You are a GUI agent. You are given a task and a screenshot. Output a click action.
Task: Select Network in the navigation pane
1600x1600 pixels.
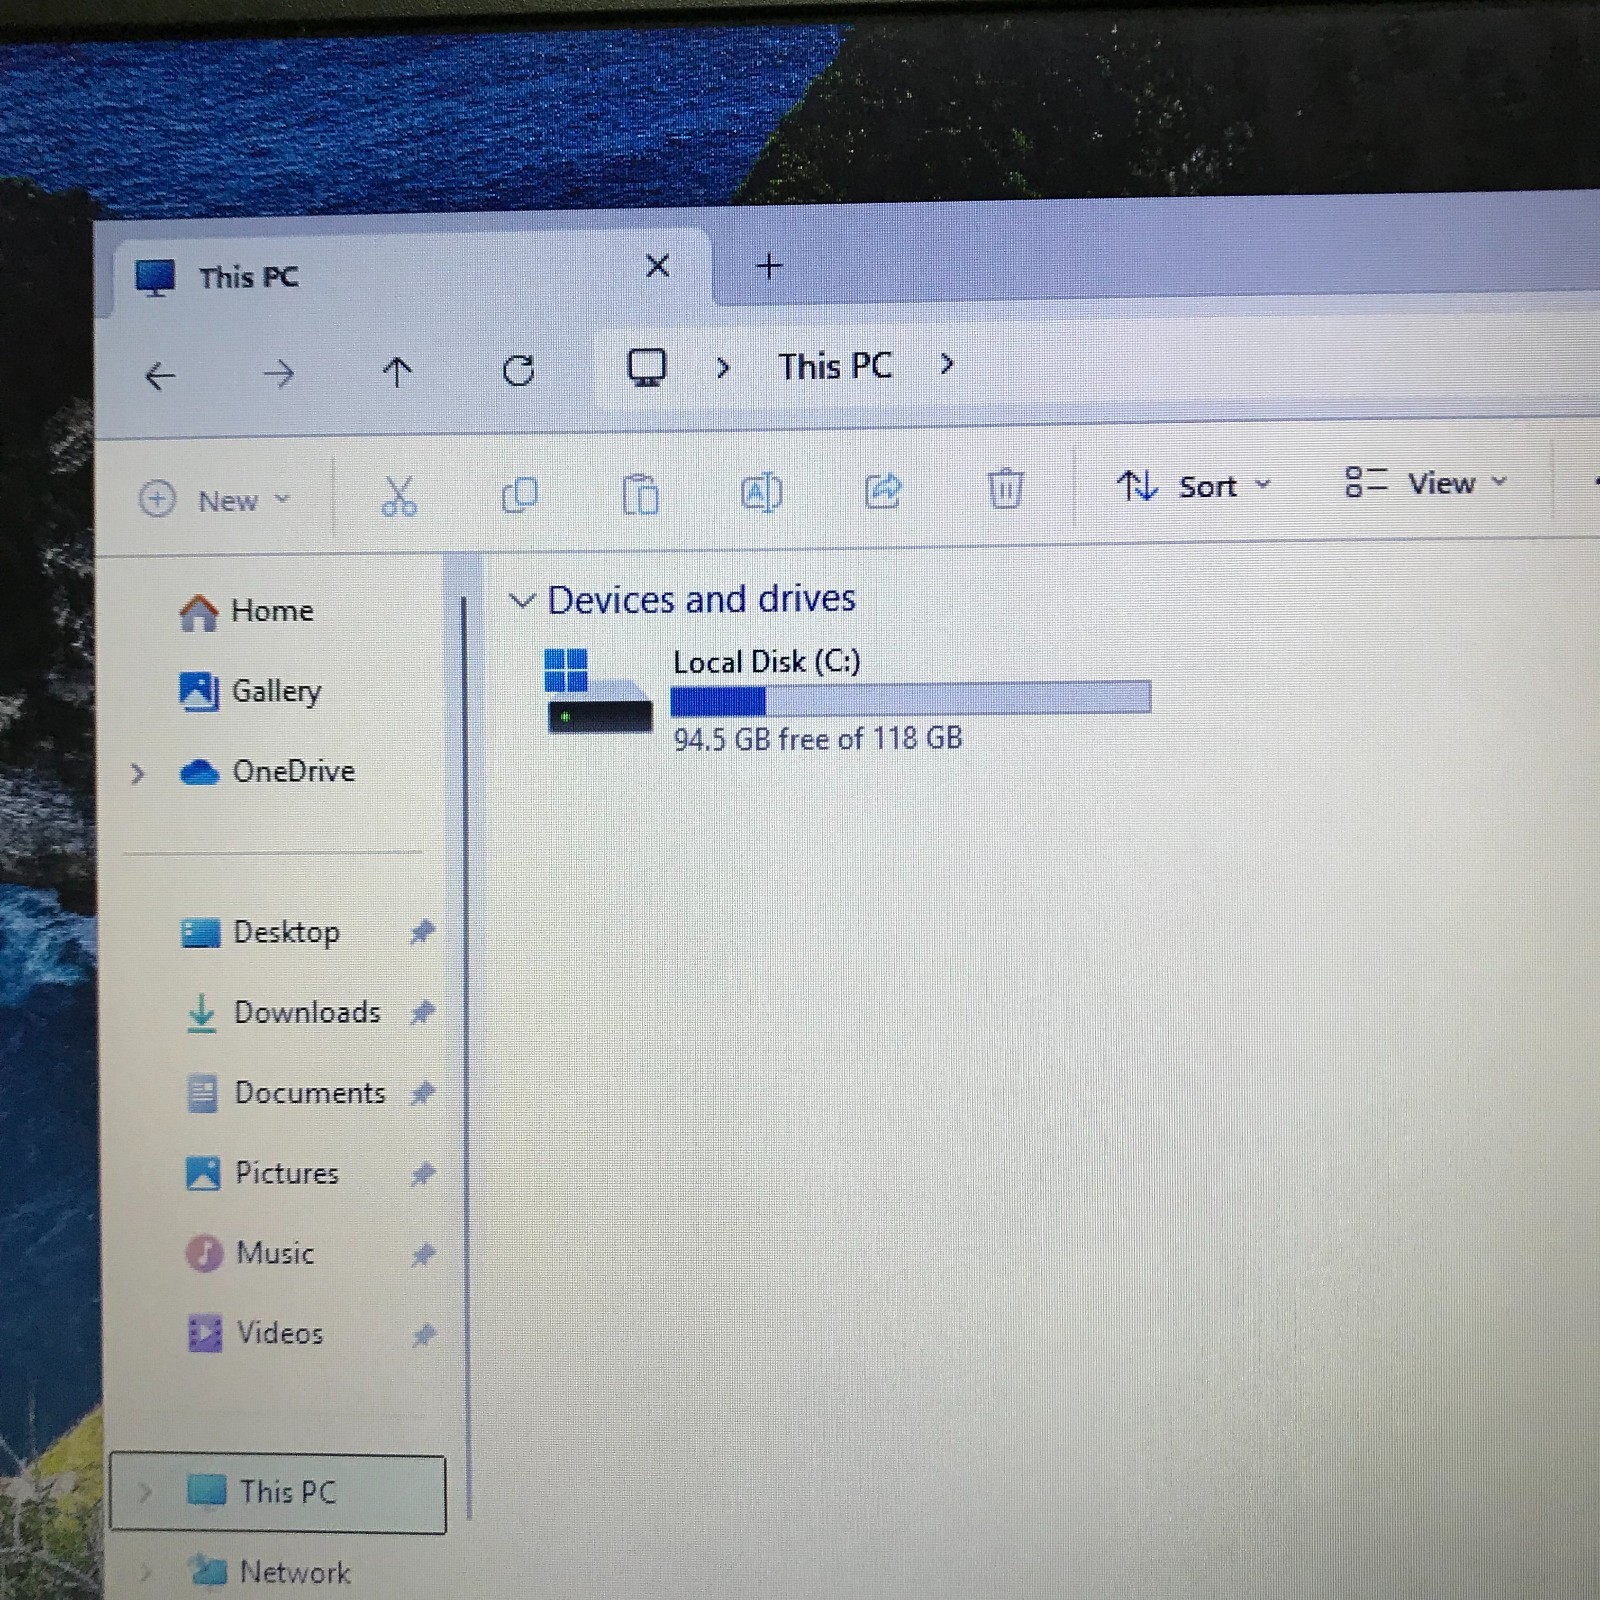[270, 1573]
